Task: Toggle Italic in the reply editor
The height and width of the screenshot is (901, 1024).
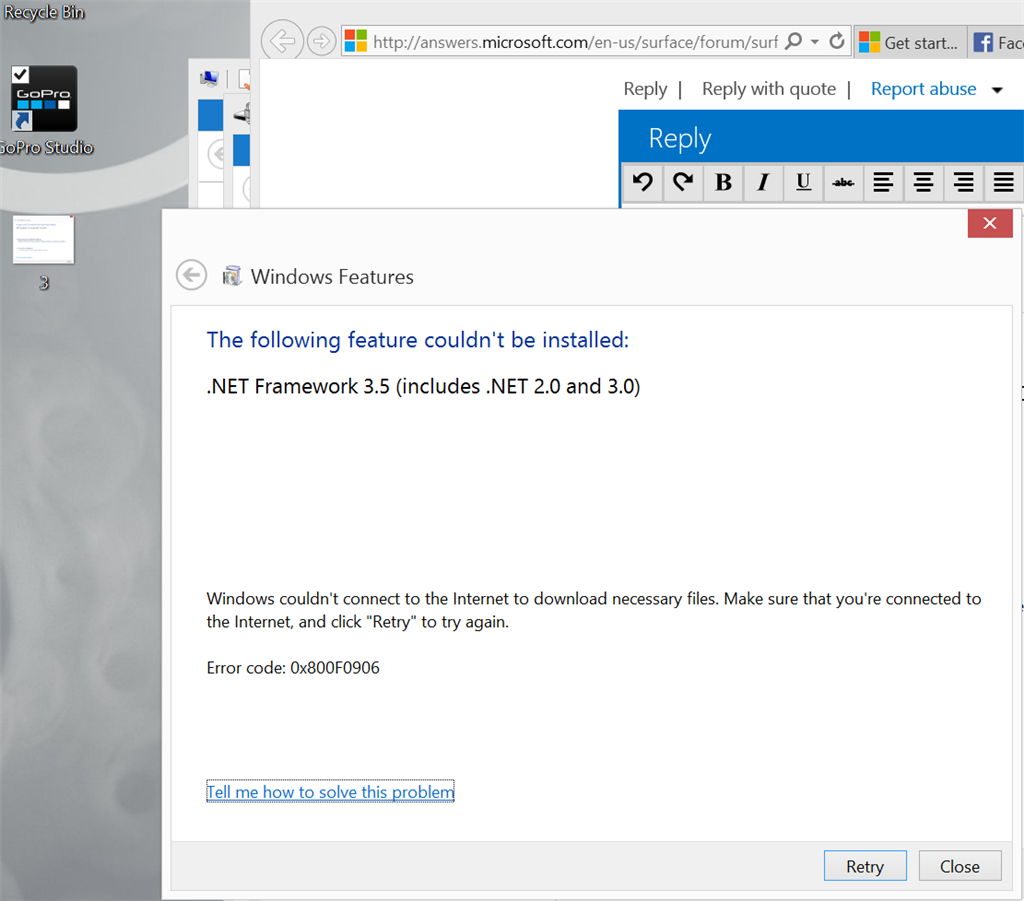Action: click(x=763, y=182)
